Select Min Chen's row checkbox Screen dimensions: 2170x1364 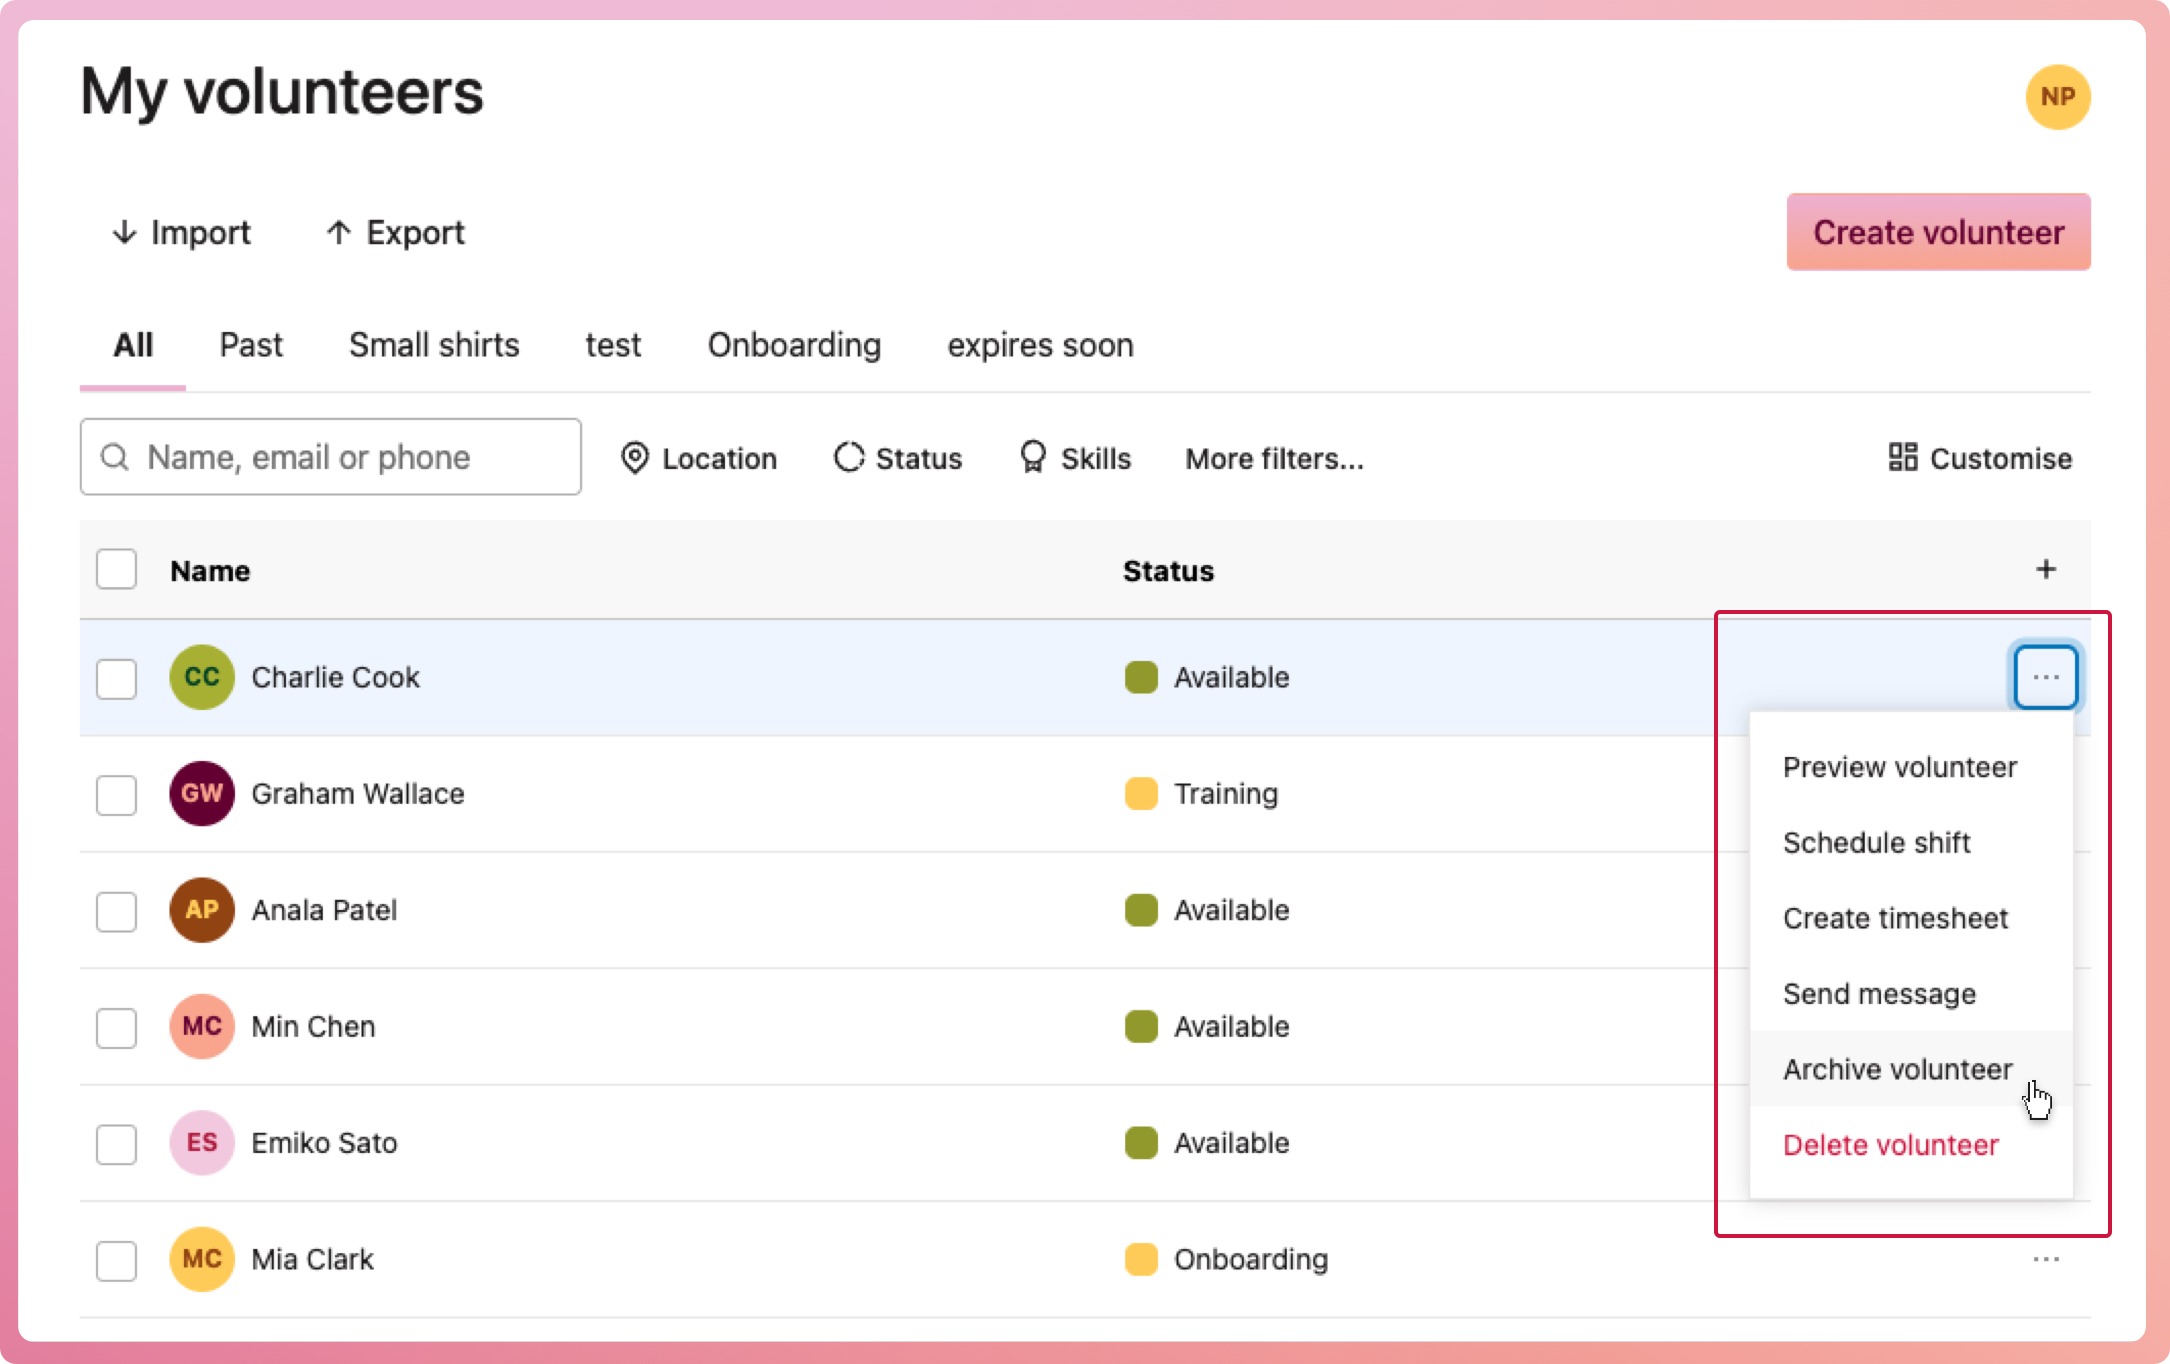coord(116,1027)
